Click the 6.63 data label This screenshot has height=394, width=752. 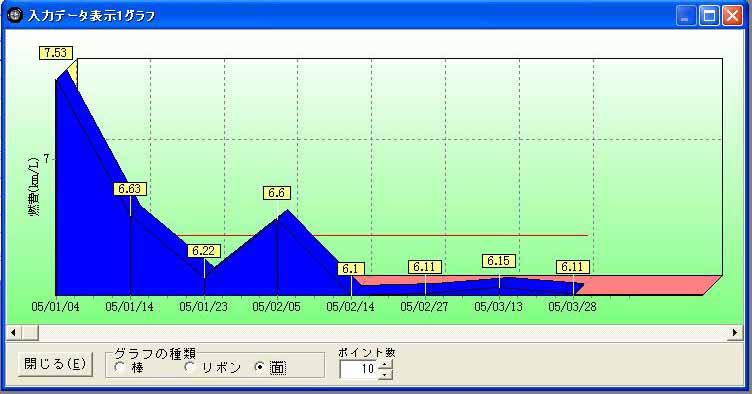tap(129, 189)
